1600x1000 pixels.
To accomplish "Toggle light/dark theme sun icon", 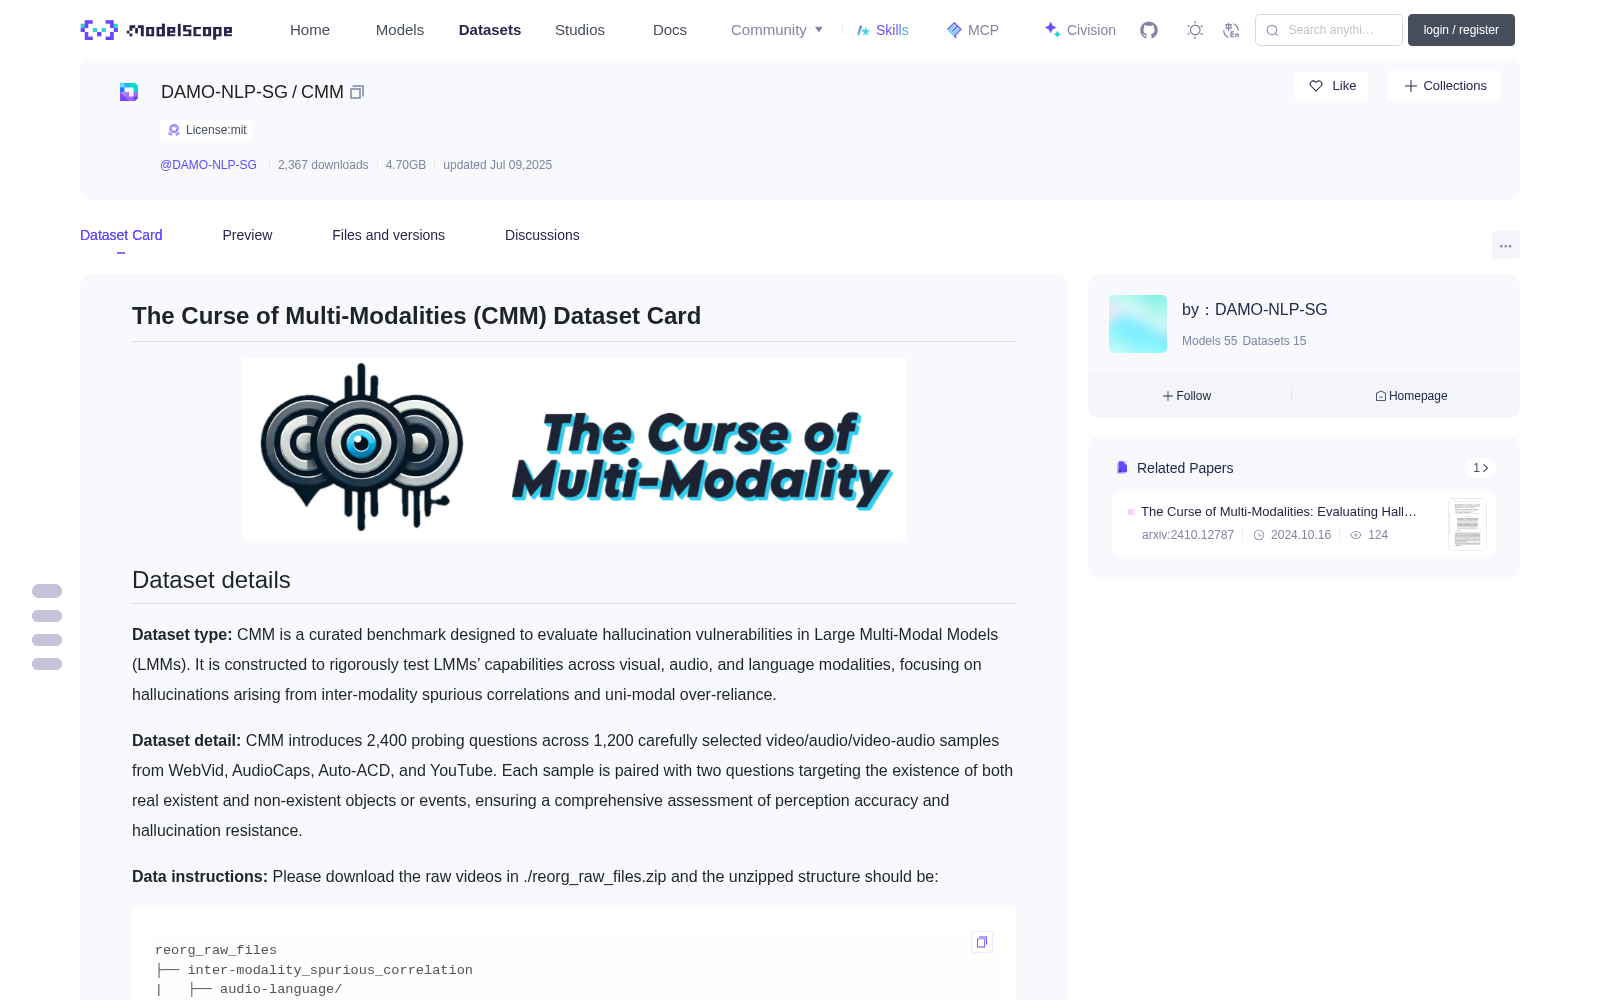I will tap(1195, 30).
